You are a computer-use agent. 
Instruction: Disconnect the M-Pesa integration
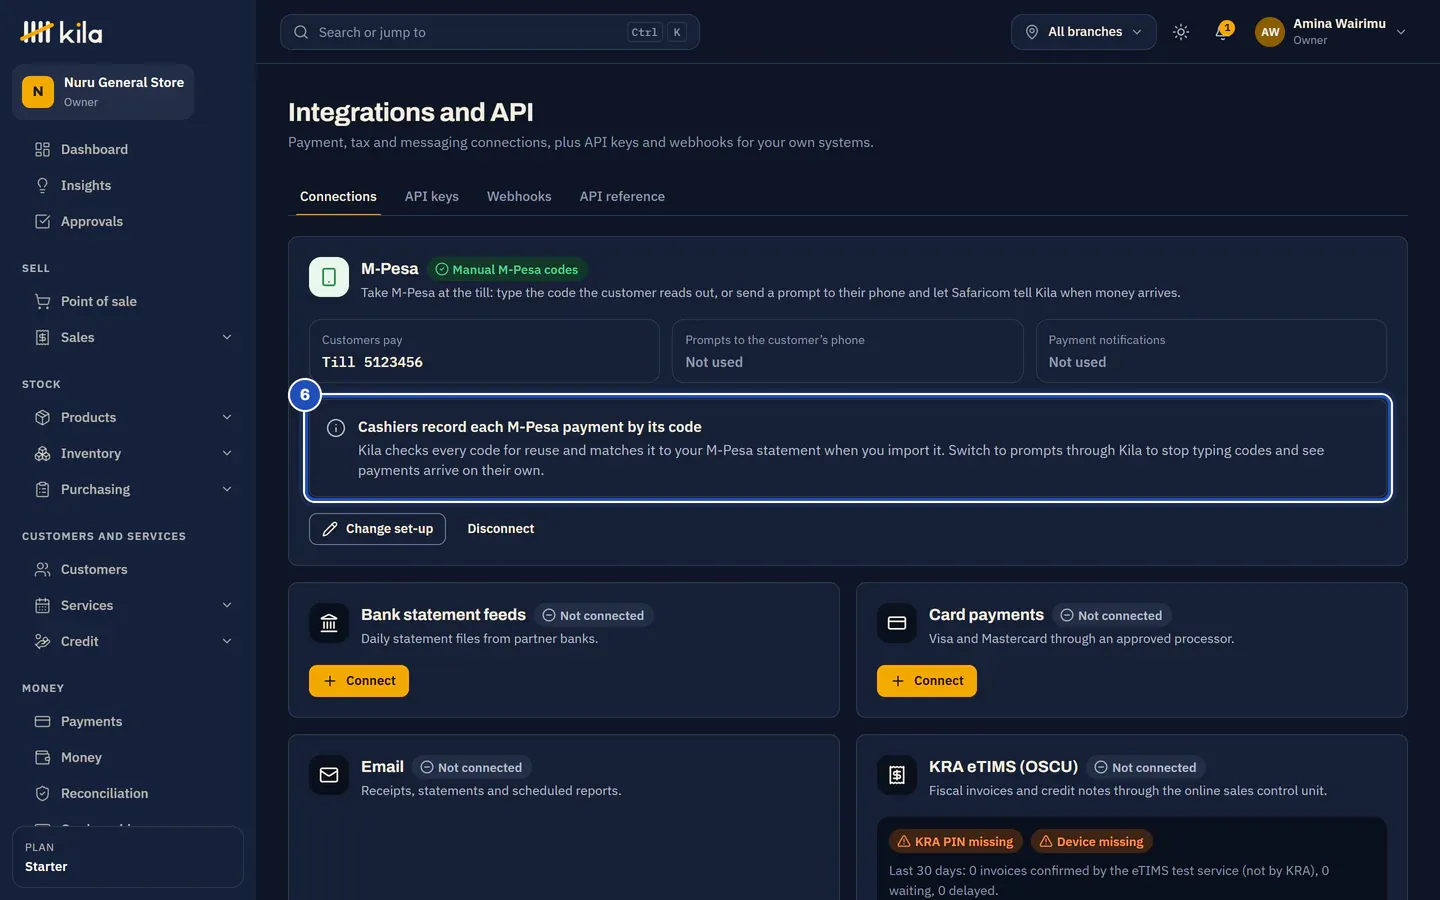(x=501, y=529)
